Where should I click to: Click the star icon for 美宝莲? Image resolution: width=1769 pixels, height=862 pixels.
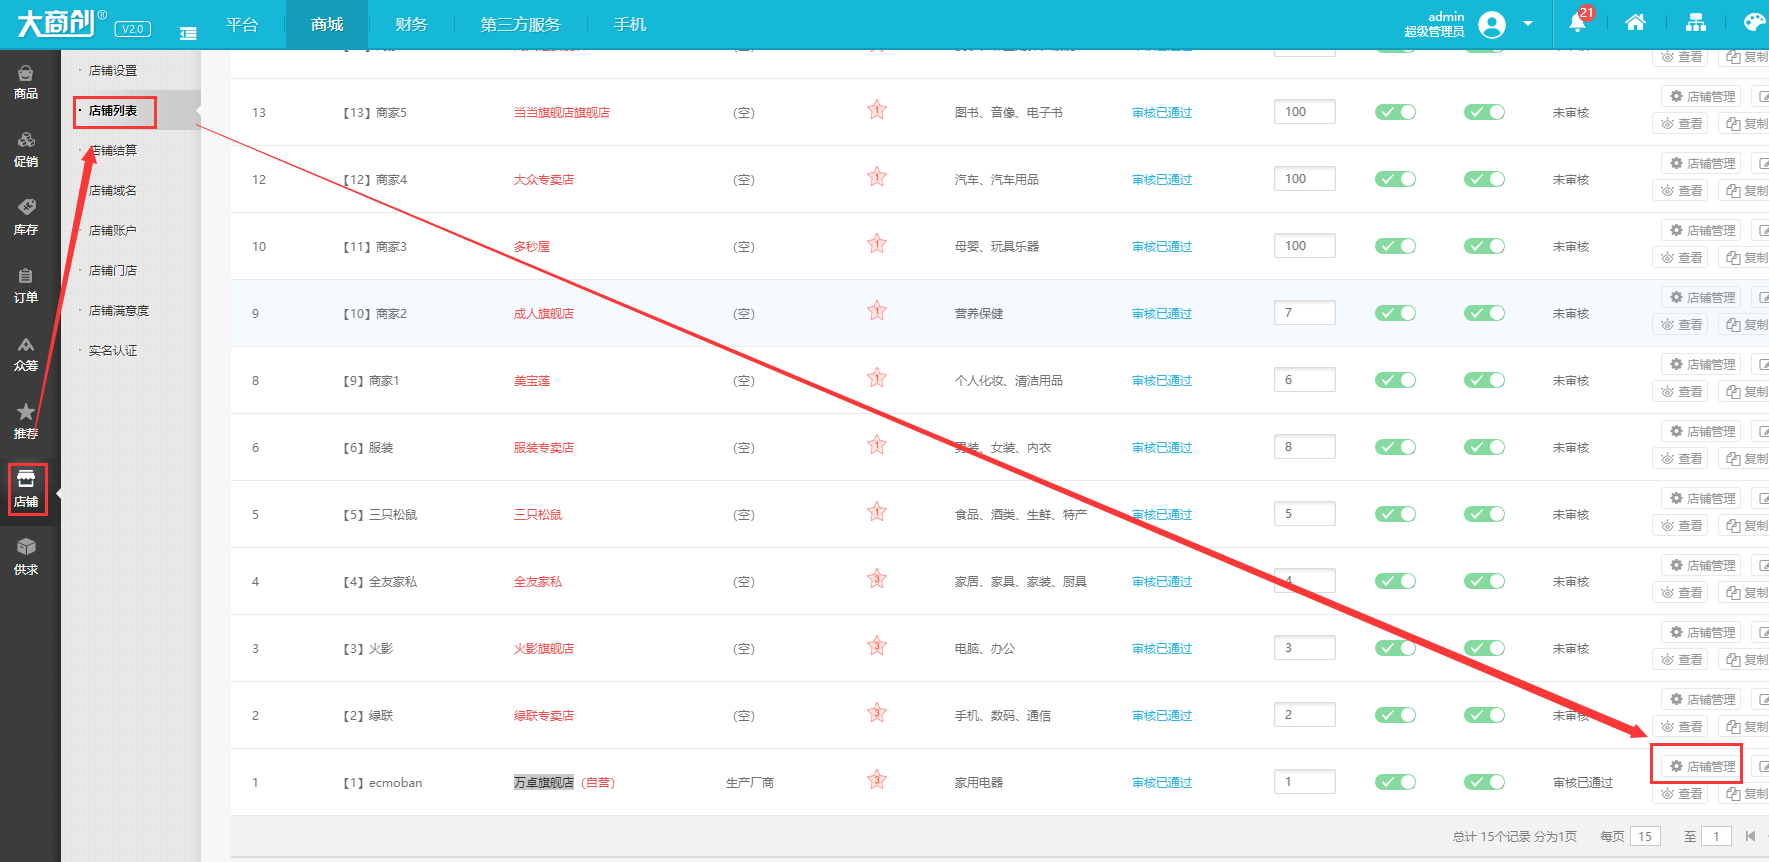pyautogui.click(x=877, y=378)
